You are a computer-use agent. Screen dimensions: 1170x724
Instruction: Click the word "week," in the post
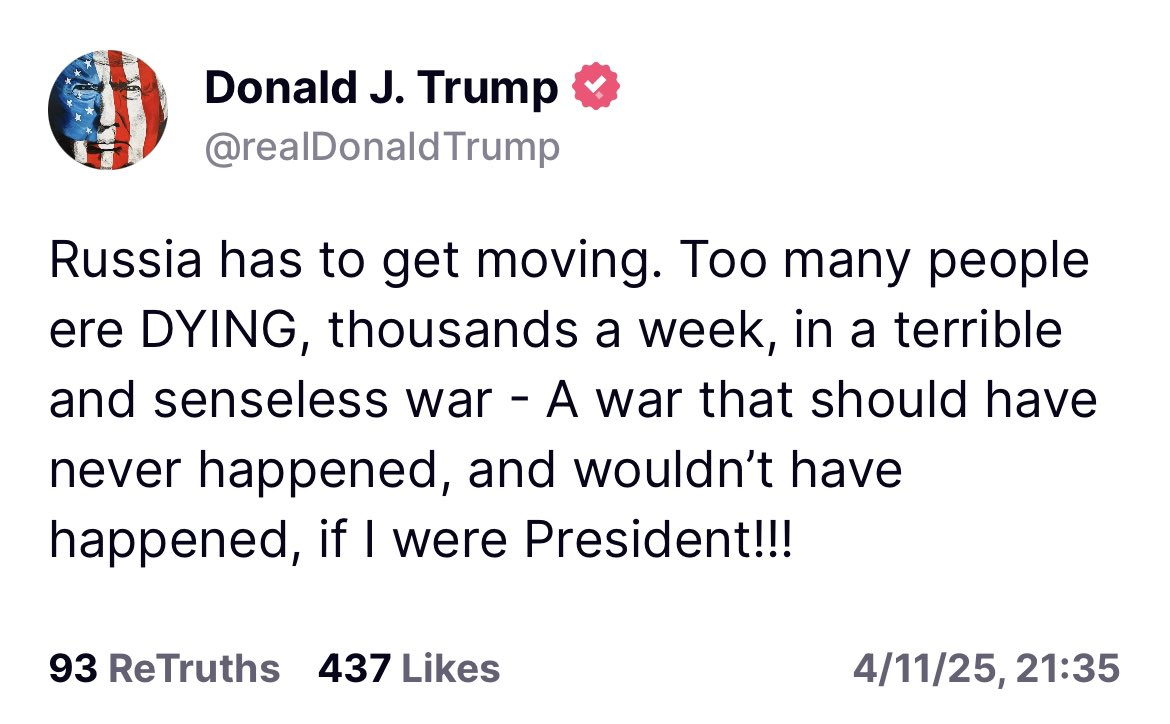705,331
